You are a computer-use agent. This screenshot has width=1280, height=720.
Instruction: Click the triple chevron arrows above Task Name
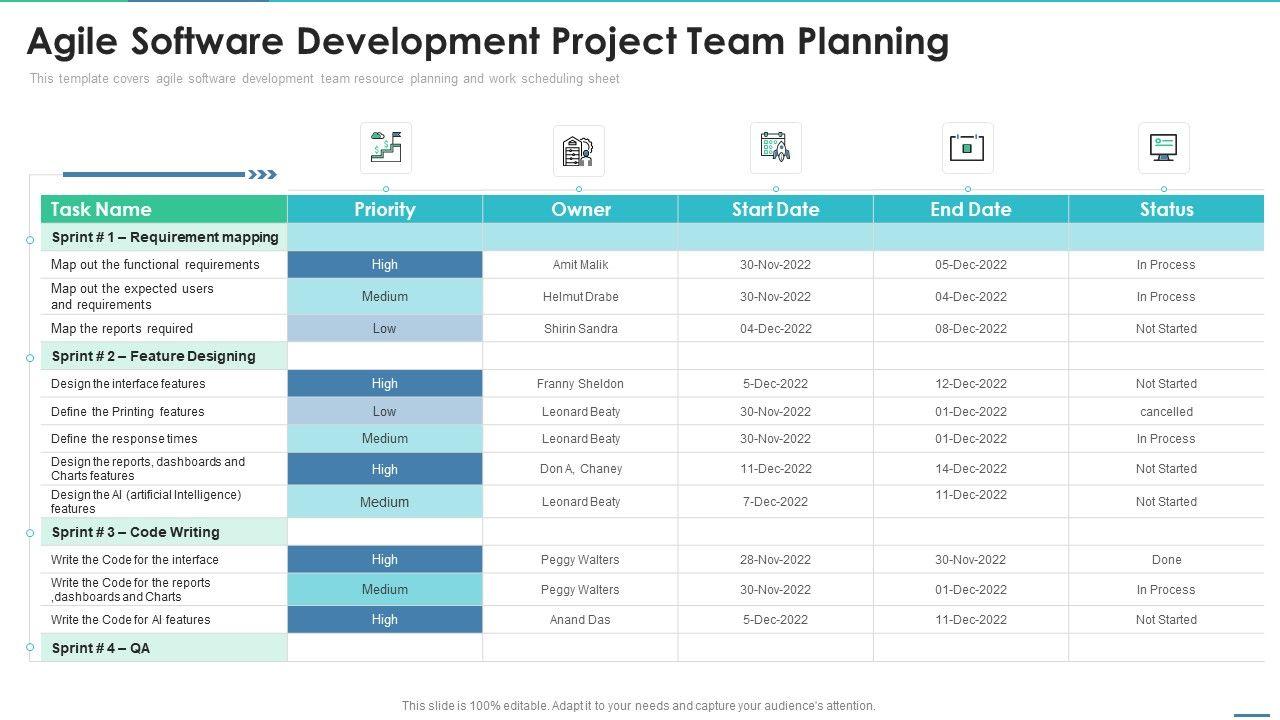[262, 175]
